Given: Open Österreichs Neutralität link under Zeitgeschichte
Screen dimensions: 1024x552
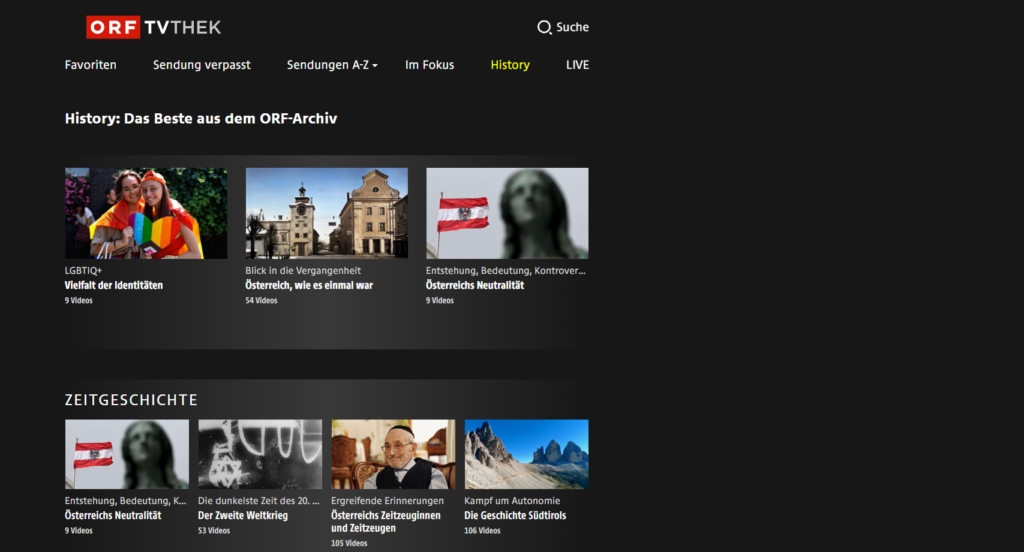Looking at the screenshot, I should click(113, 515).
